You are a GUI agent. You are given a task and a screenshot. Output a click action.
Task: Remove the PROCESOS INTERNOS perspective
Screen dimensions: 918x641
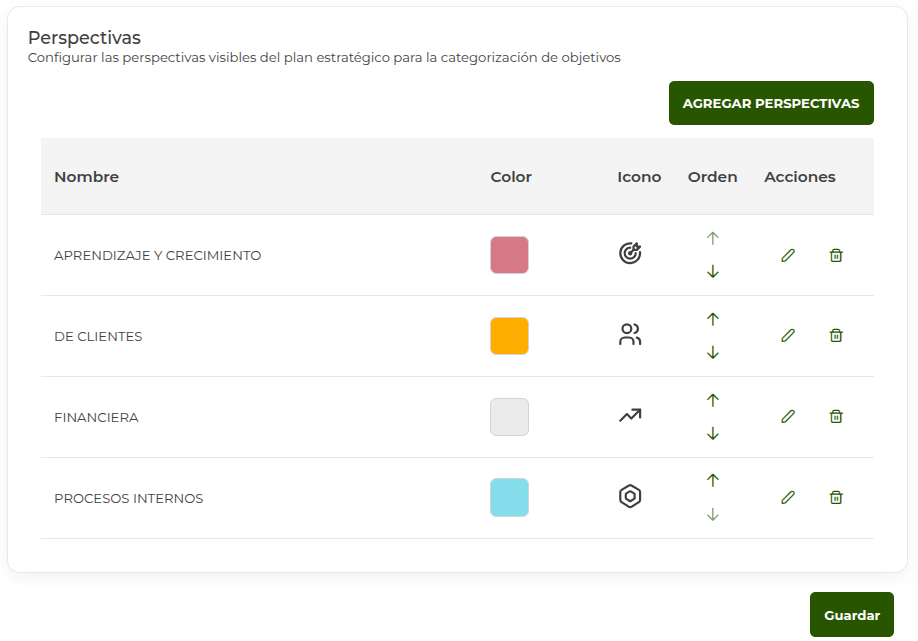pyautogui.click(x=836, y=497)
